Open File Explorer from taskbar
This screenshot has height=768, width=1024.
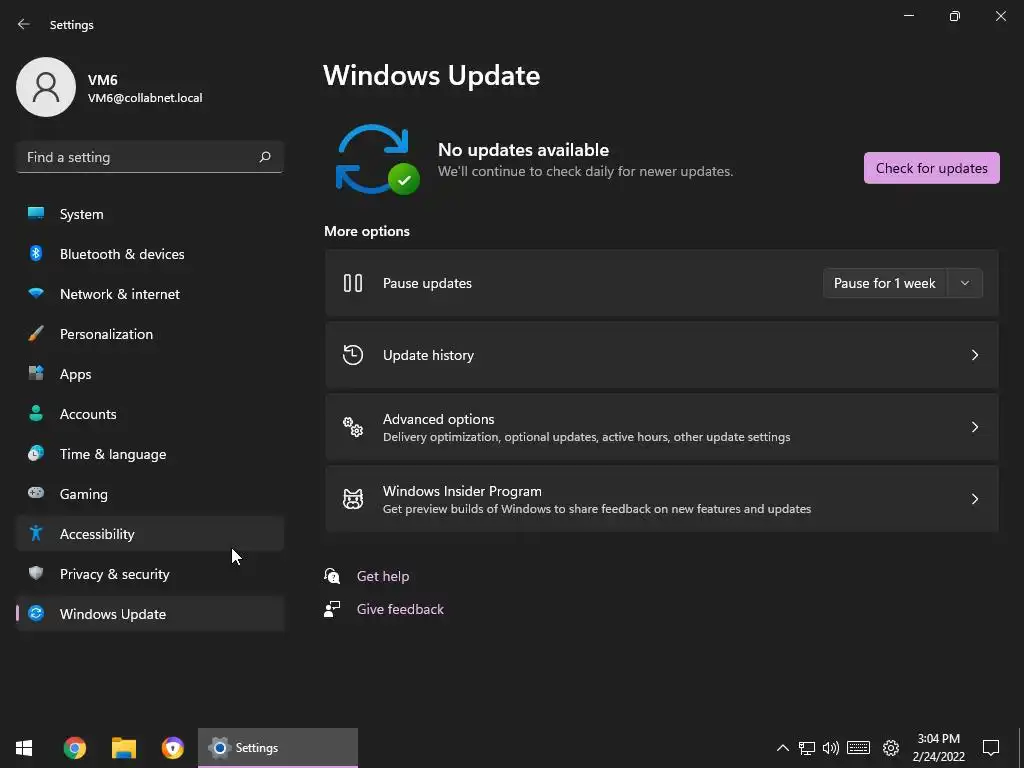click(x=123, y=748)
